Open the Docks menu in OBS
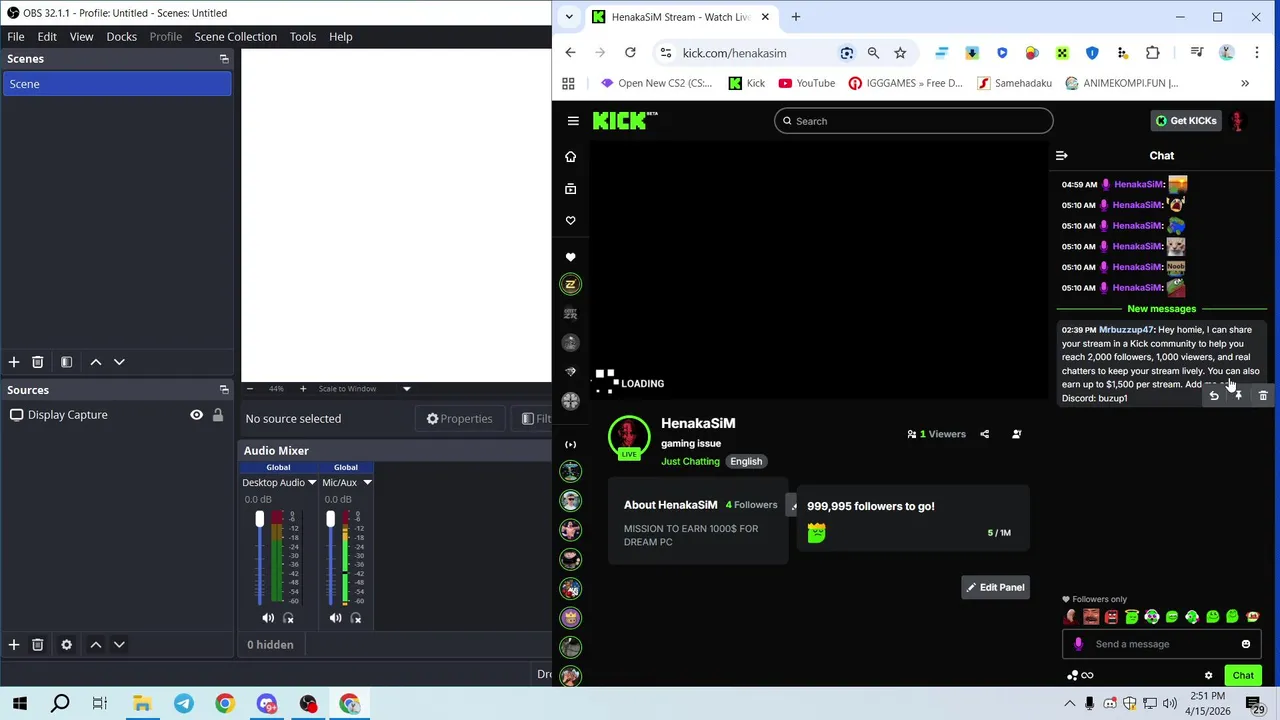 click(121, 37)
